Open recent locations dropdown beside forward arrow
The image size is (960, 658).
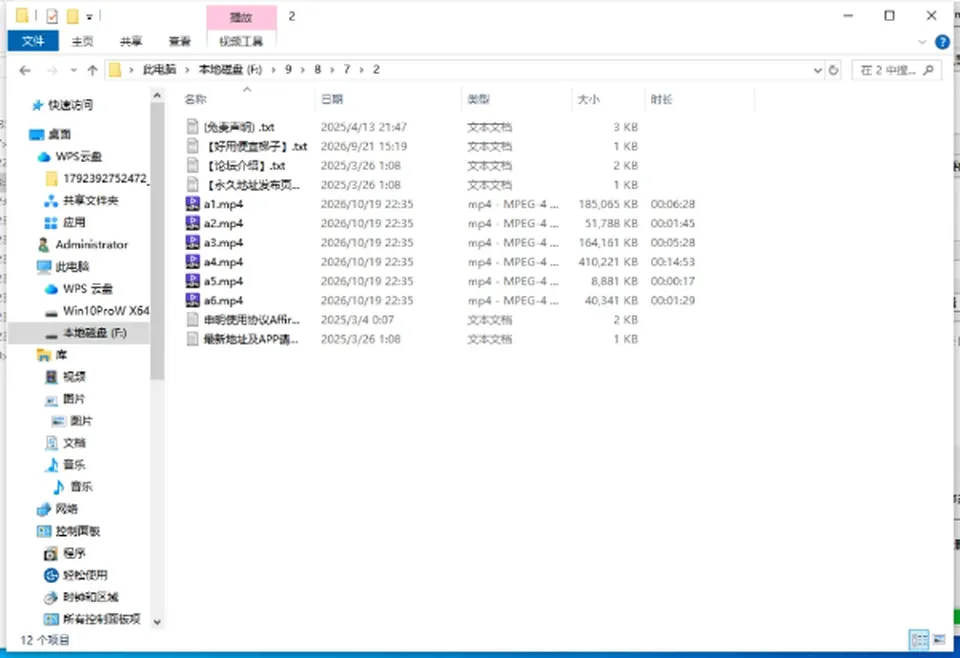73,70
